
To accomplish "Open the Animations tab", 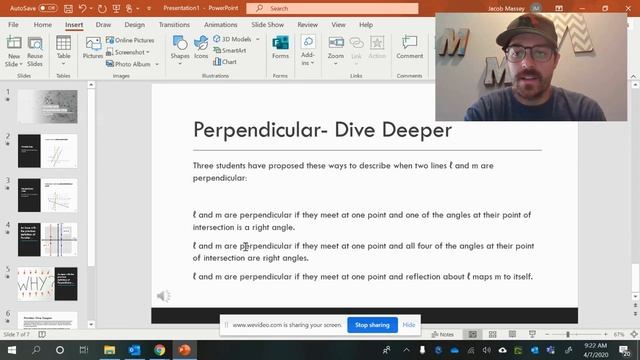I will click(220, 24).
